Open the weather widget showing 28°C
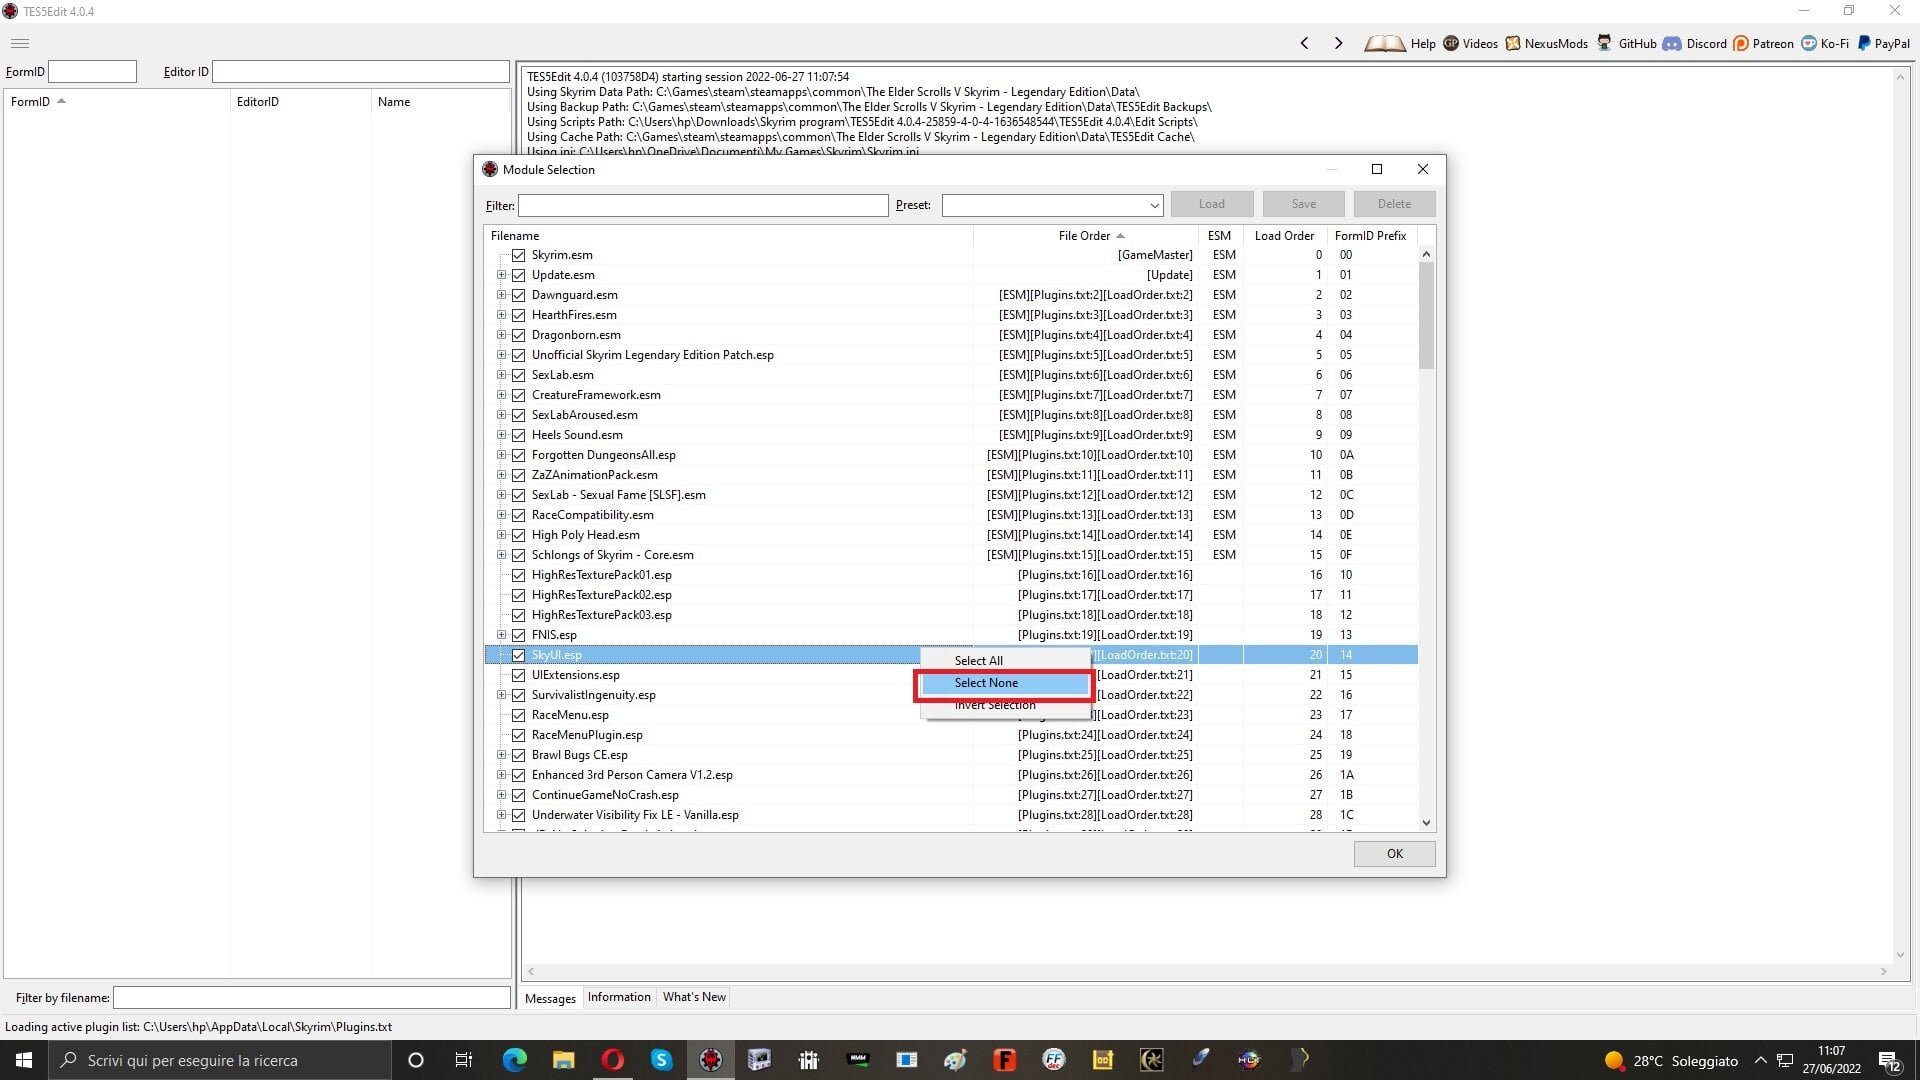Image resolution: width=1920 pixels, height=1080 pixels. 1670,1060
